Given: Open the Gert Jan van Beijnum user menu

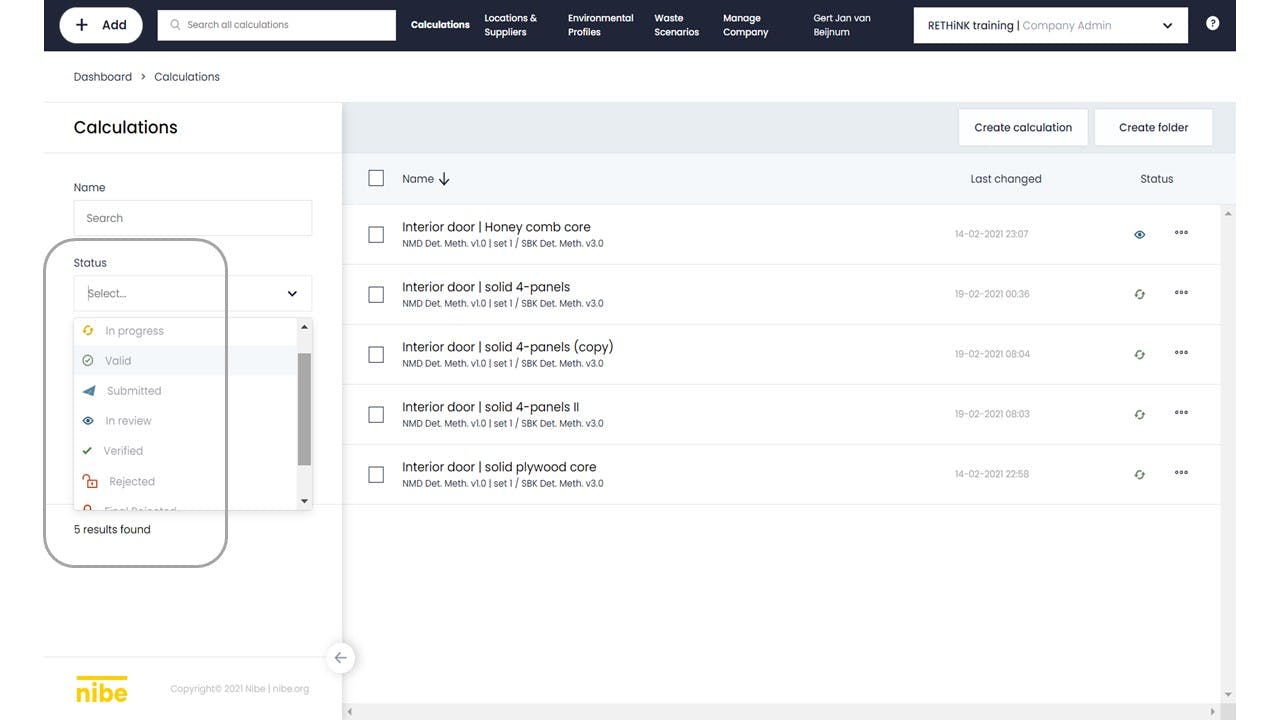Looking at the screenshot, I should (x=841, y=25).
